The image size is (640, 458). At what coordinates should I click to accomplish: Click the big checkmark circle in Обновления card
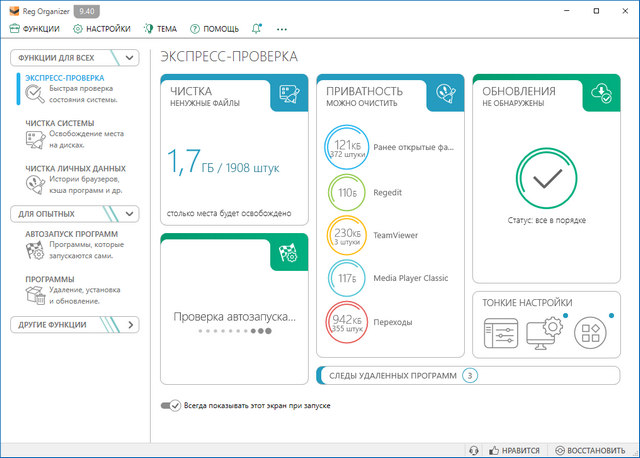point(546,178)
